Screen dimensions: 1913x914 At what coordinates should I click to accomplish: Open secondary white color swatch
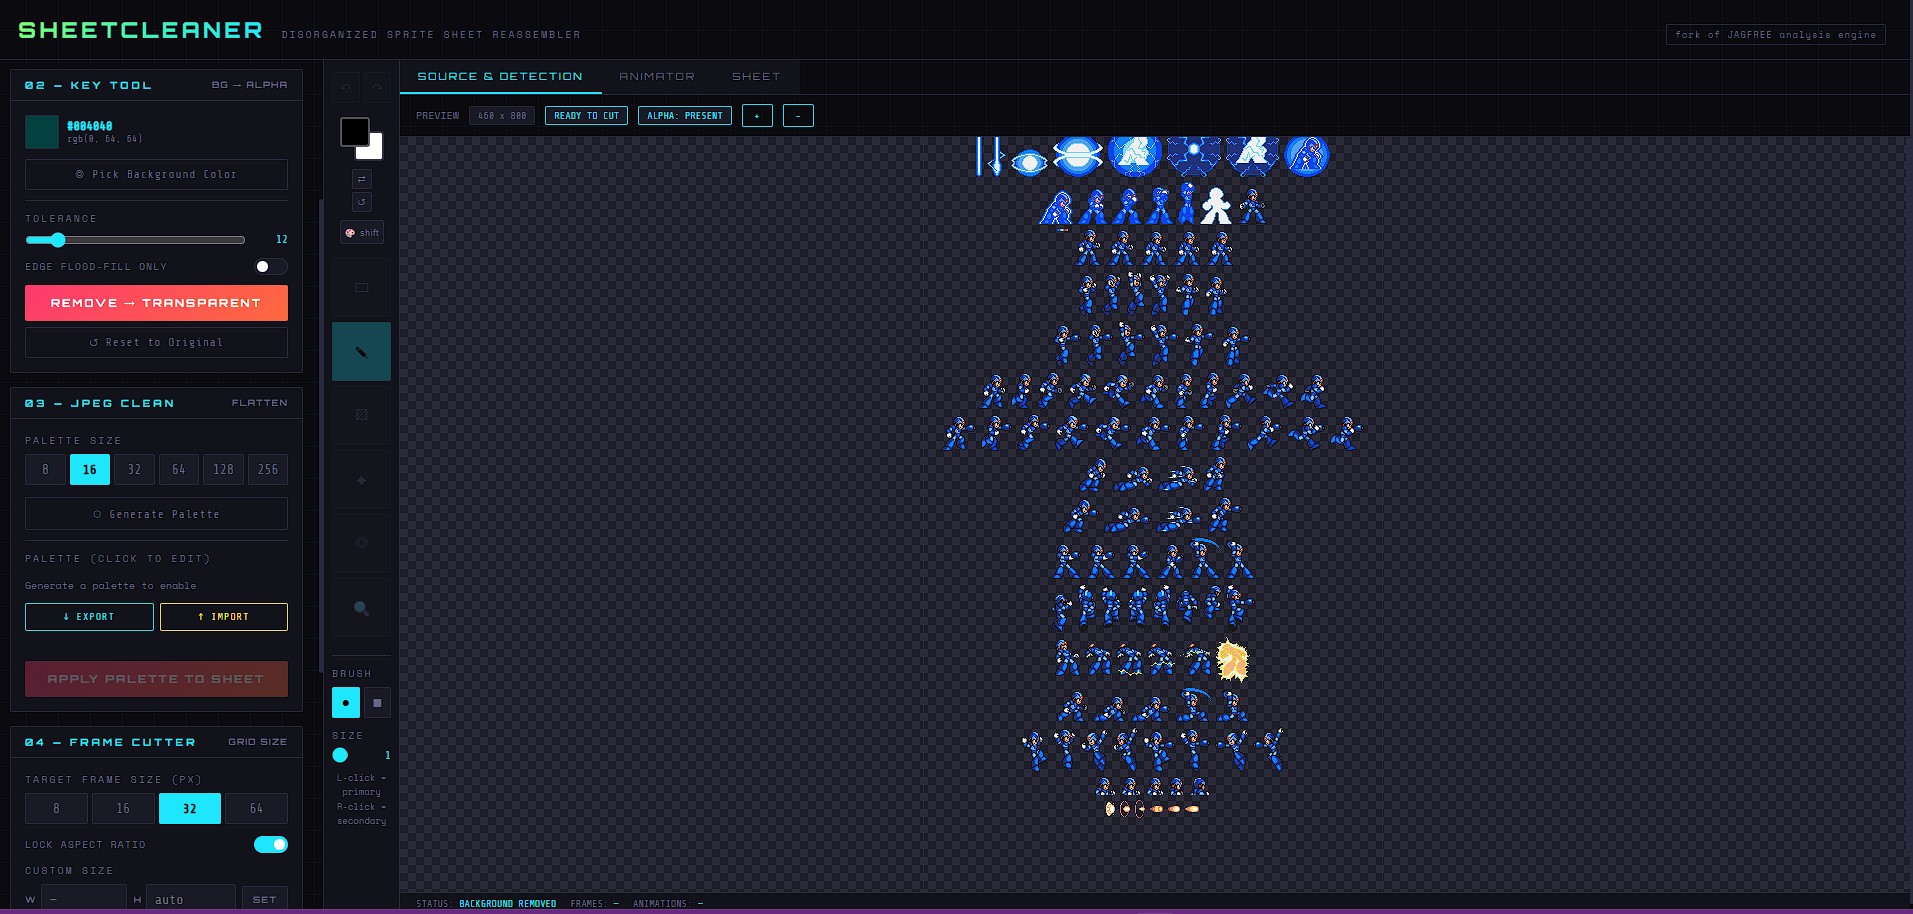(374, 150)
